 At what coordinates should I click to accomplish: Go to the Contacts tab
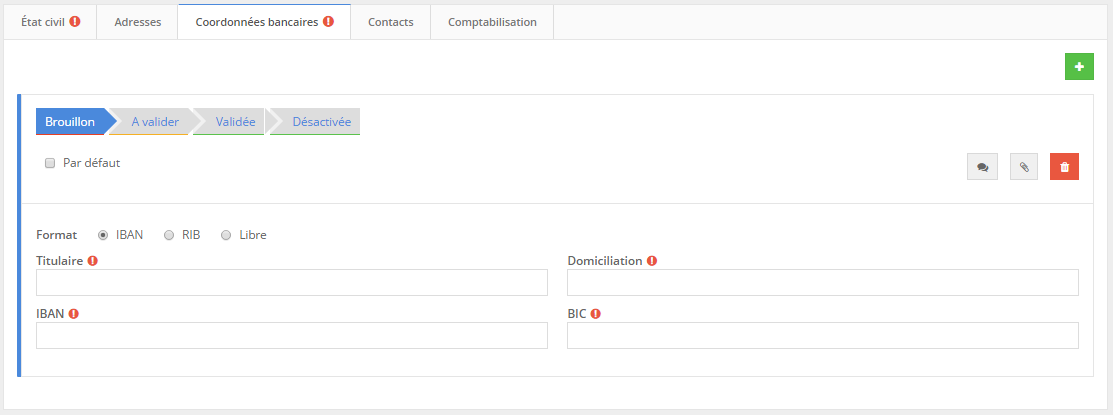pyautogui.click(x=390, y=22)
